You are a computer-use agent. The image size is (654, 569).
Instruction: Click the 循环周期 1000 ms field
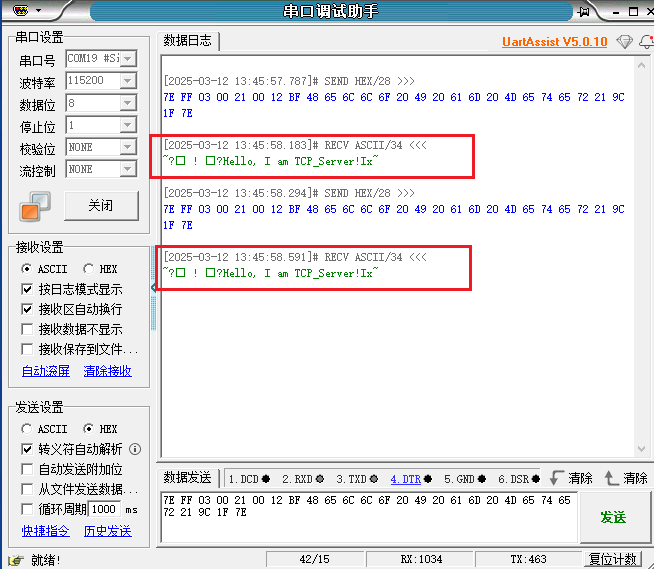coord(104,509)
